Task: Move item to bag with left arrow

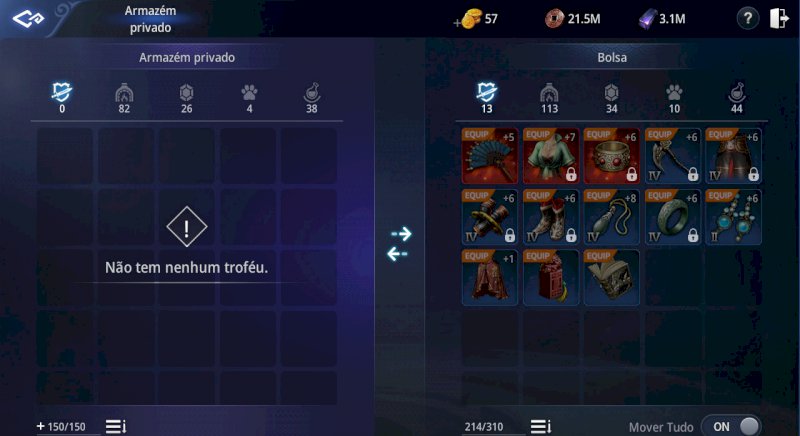Action: click(x=398, y=253)
